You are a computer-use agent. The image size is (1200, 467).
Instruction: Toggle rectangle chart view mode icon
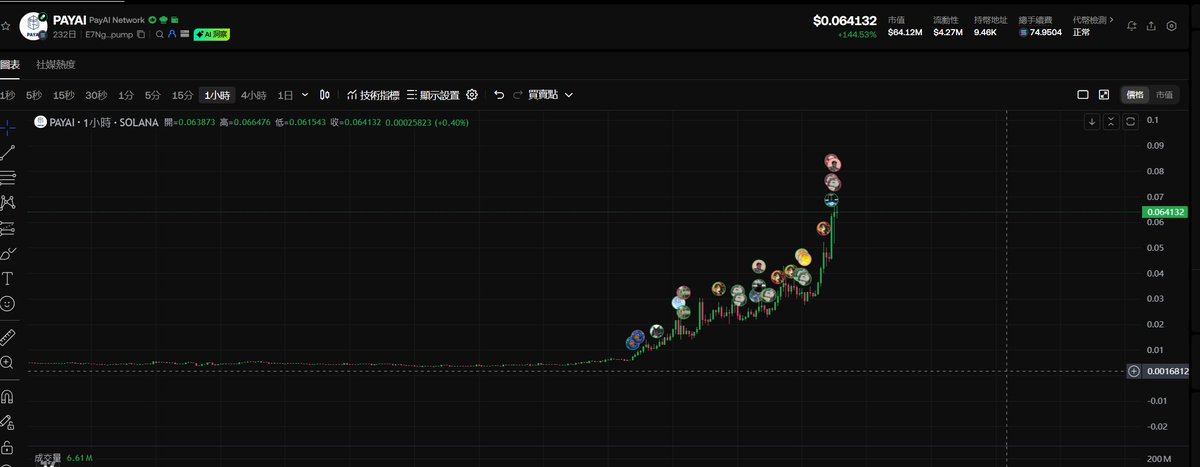(x=1083, y=95)
